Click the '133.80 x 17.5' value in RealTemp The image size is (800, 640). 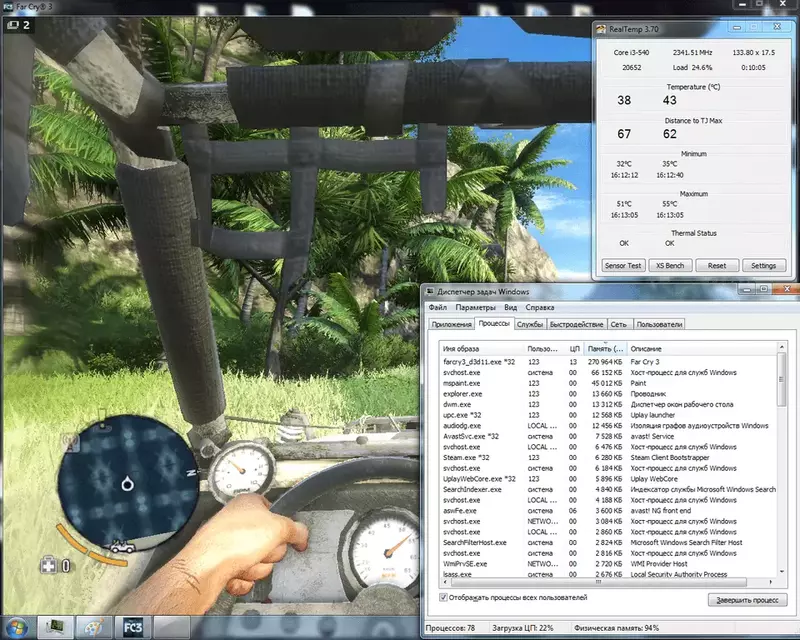click(x=754, y=53)
